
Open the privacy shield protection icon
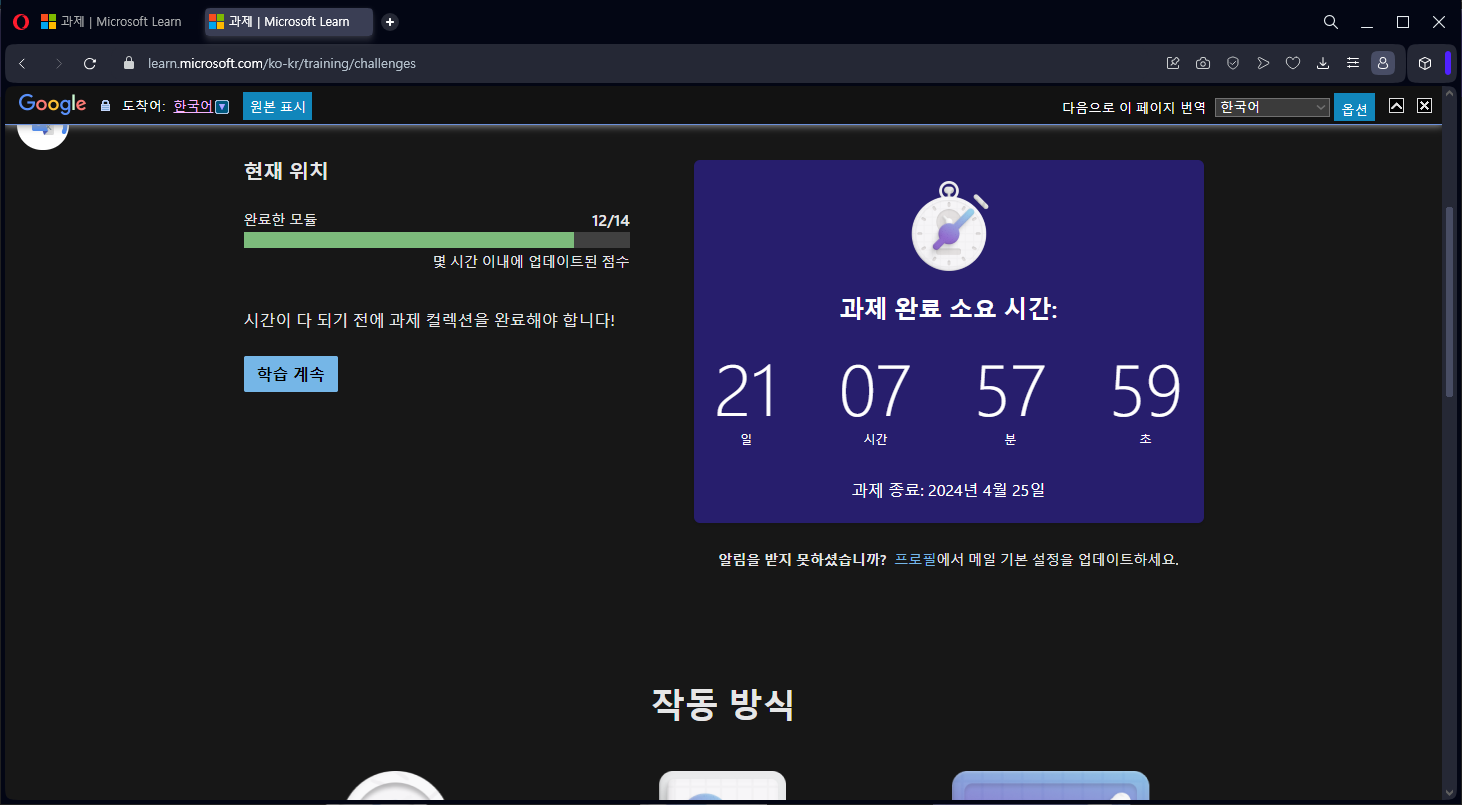pyautogui.click(x=1233, y=63)
